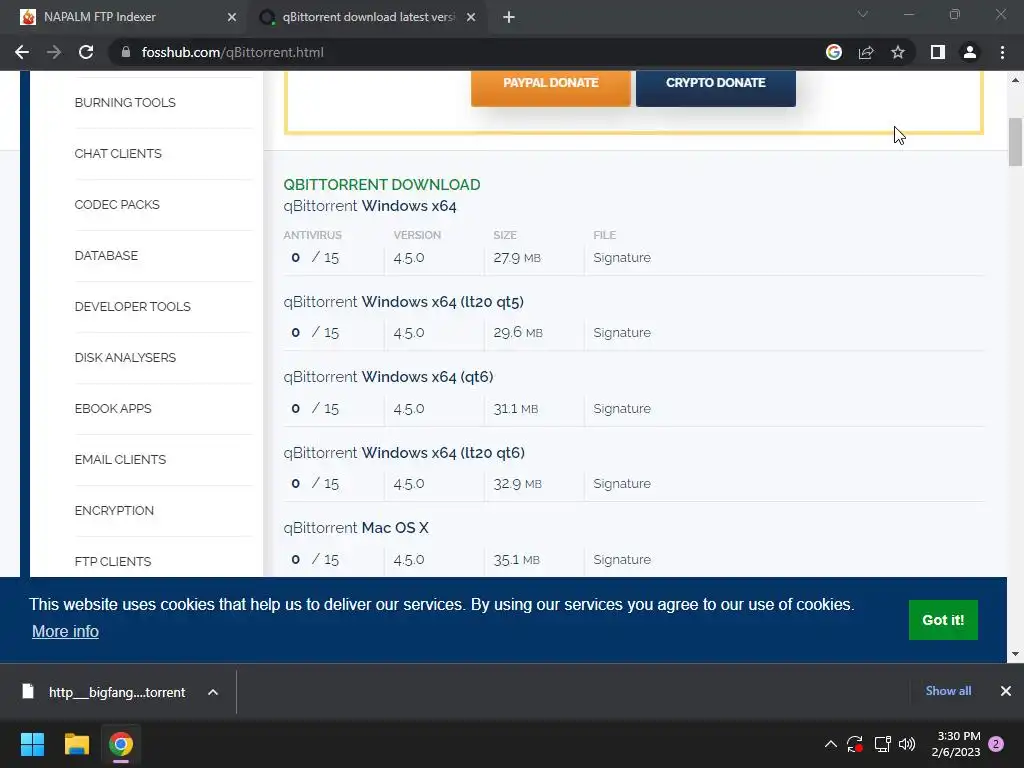Open the Chrome profile menu

tap(970, 52)
